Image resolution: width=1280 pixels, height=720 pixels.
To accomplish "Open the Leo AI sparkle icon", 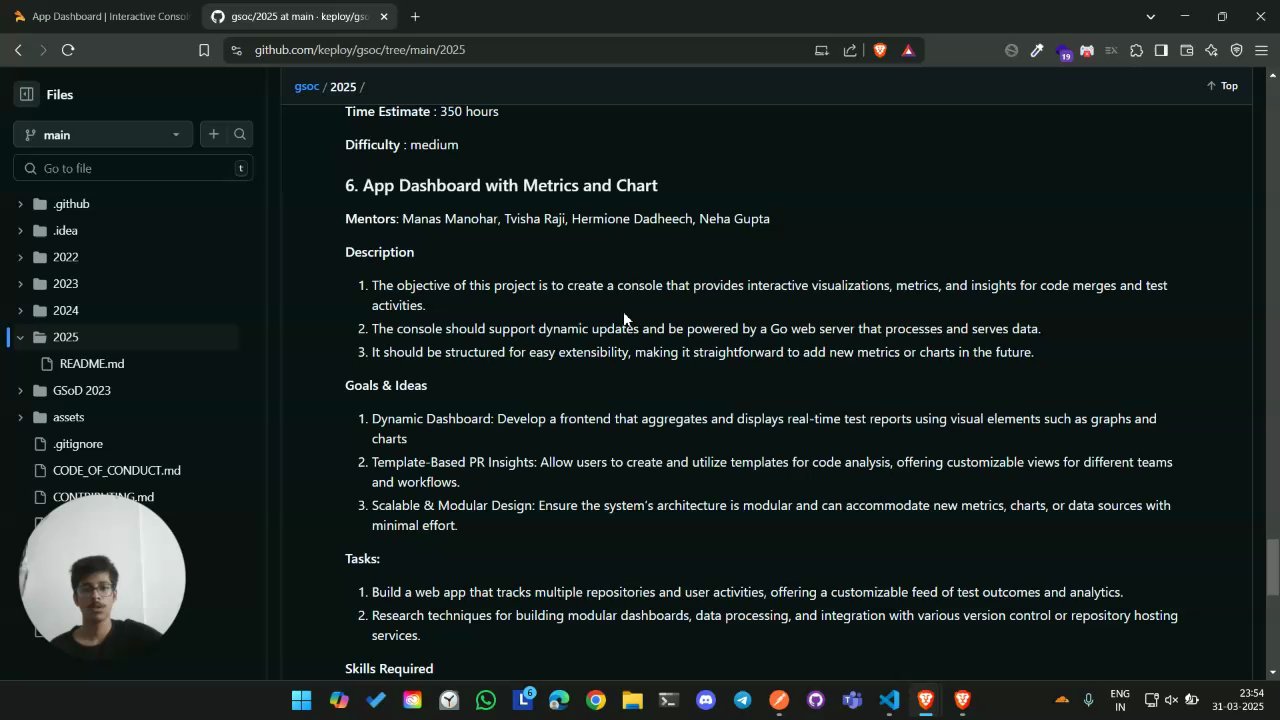I will pos(1211,50).
